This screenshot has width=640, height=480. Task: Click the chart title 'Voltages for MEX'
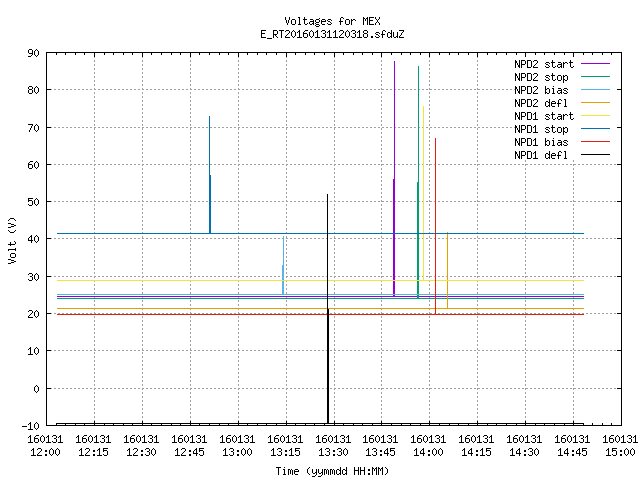[x=332, y=21]
